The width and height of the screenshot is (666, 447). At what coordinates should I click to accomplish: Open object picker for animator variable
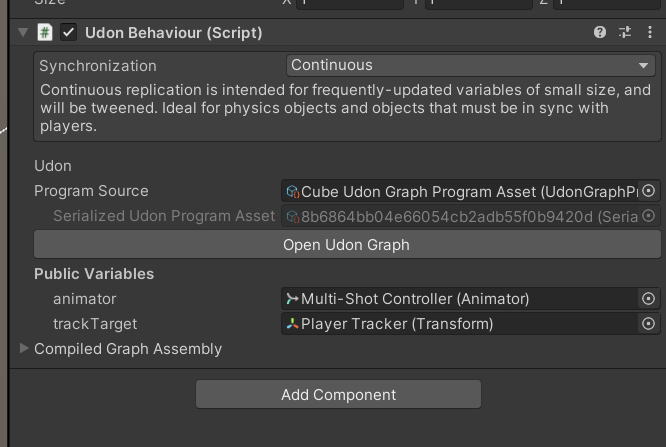[x=648, y=298]
